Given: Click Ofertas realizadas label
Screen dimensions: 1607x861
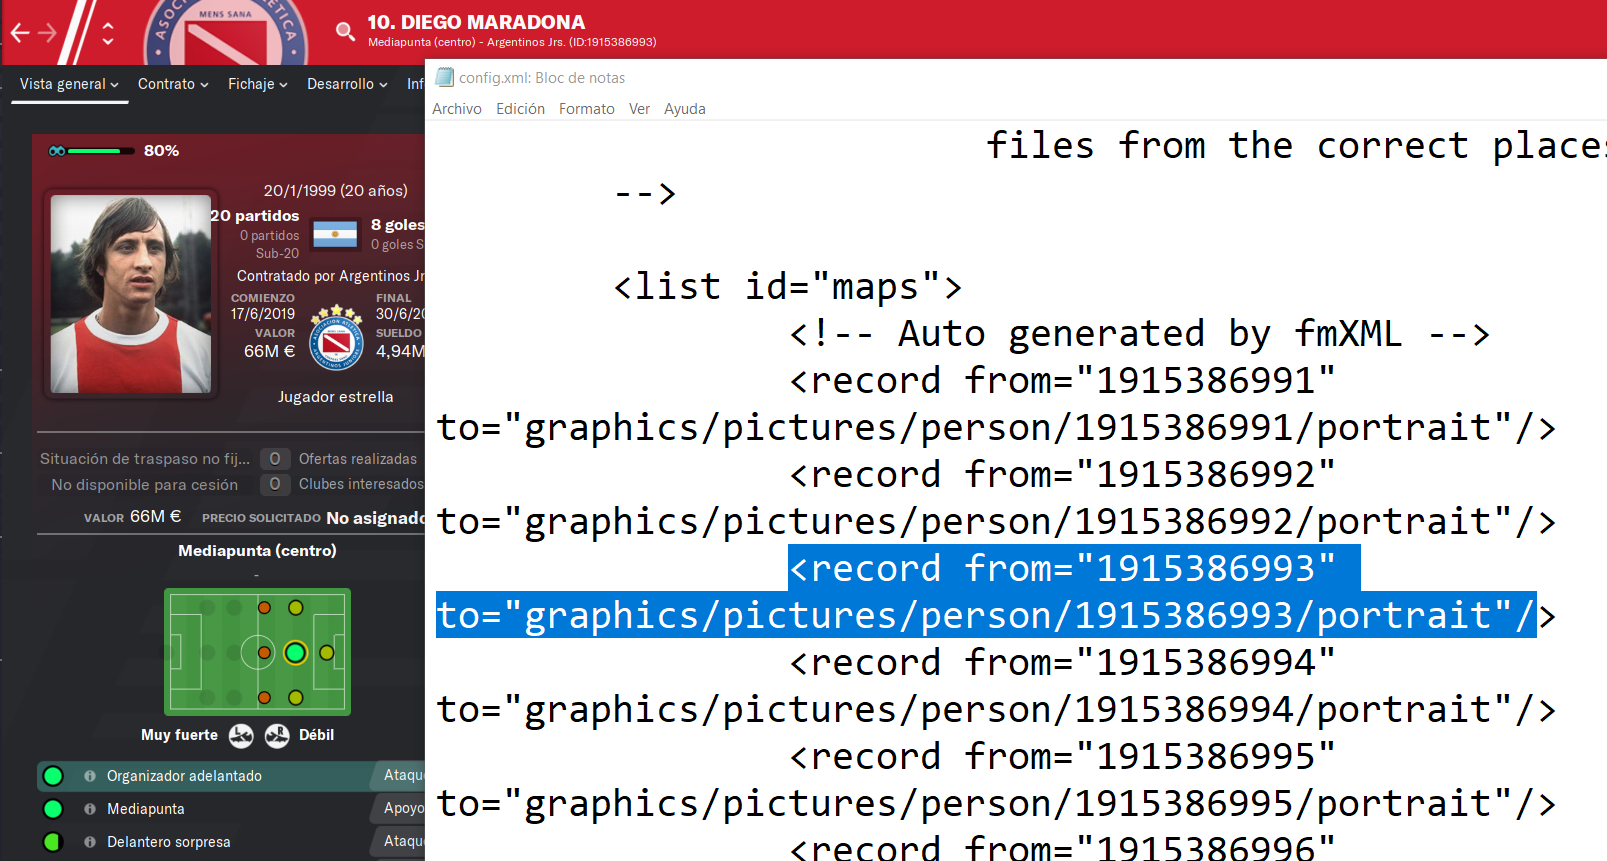Looking at the screenshot, I should coord(358,459).
